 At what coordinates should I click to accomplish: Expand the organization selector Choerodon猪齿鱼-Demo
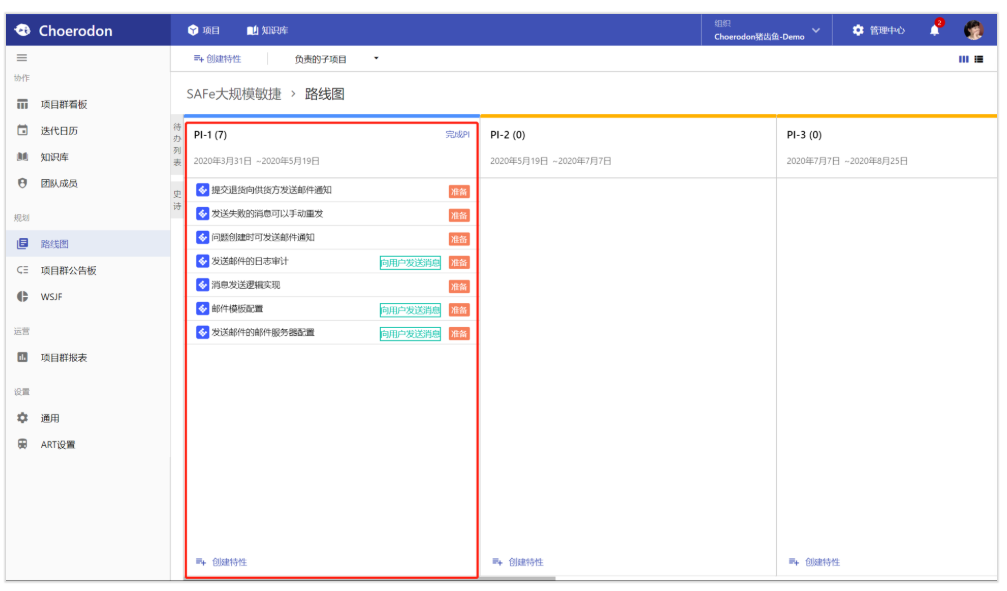766,31
